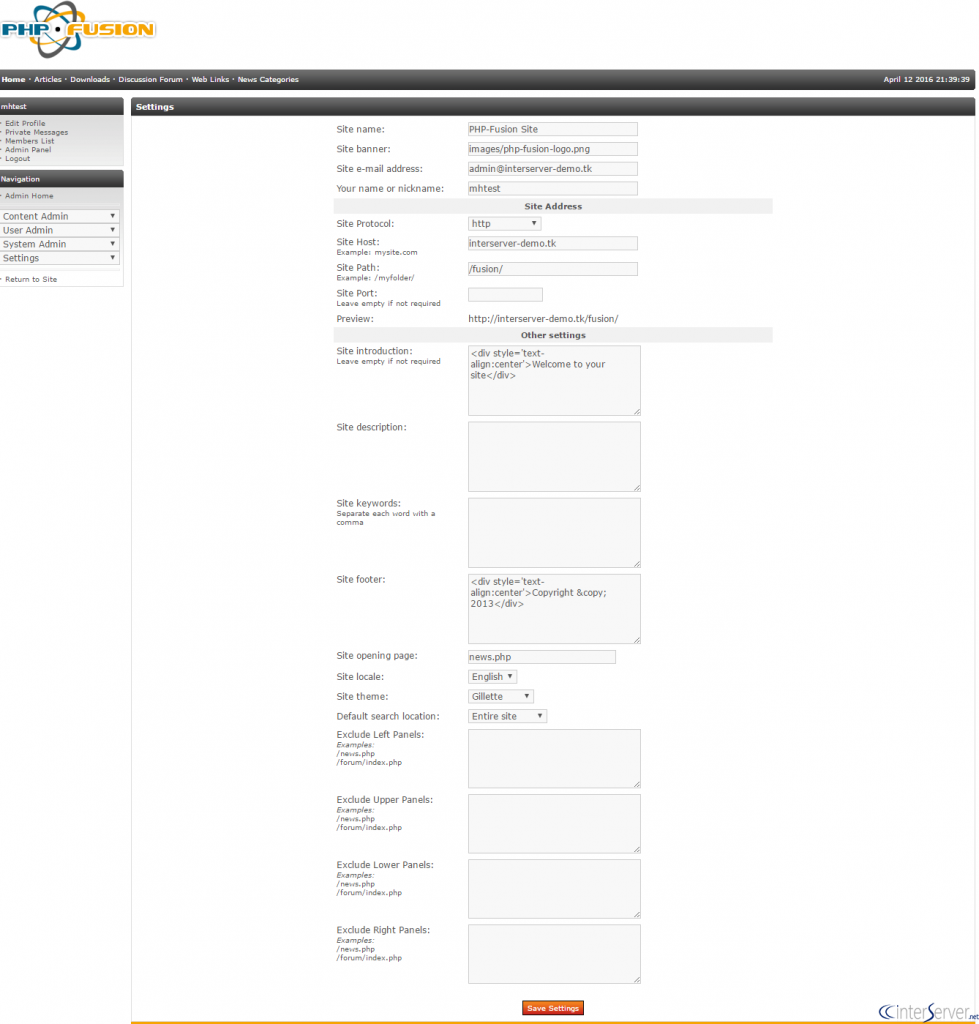The height and width of the screenshot is (1024, 979).
Task: Click the Site e-mail address field
Action: pos(553,168)
